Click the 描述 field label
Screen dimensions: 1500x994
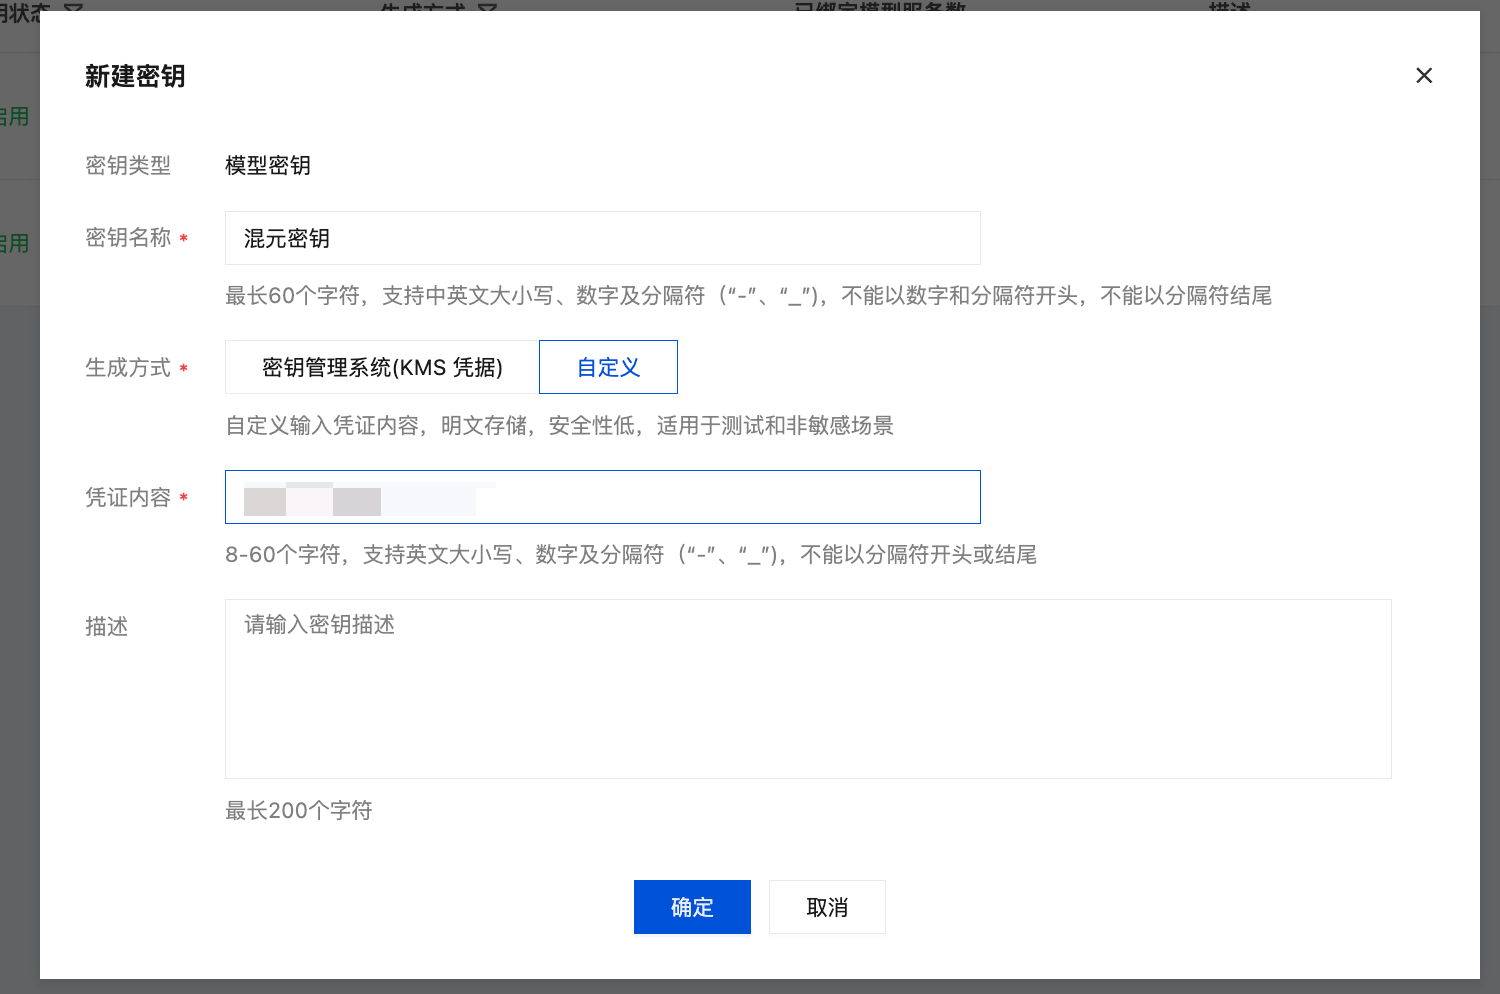tap(107, 627)
